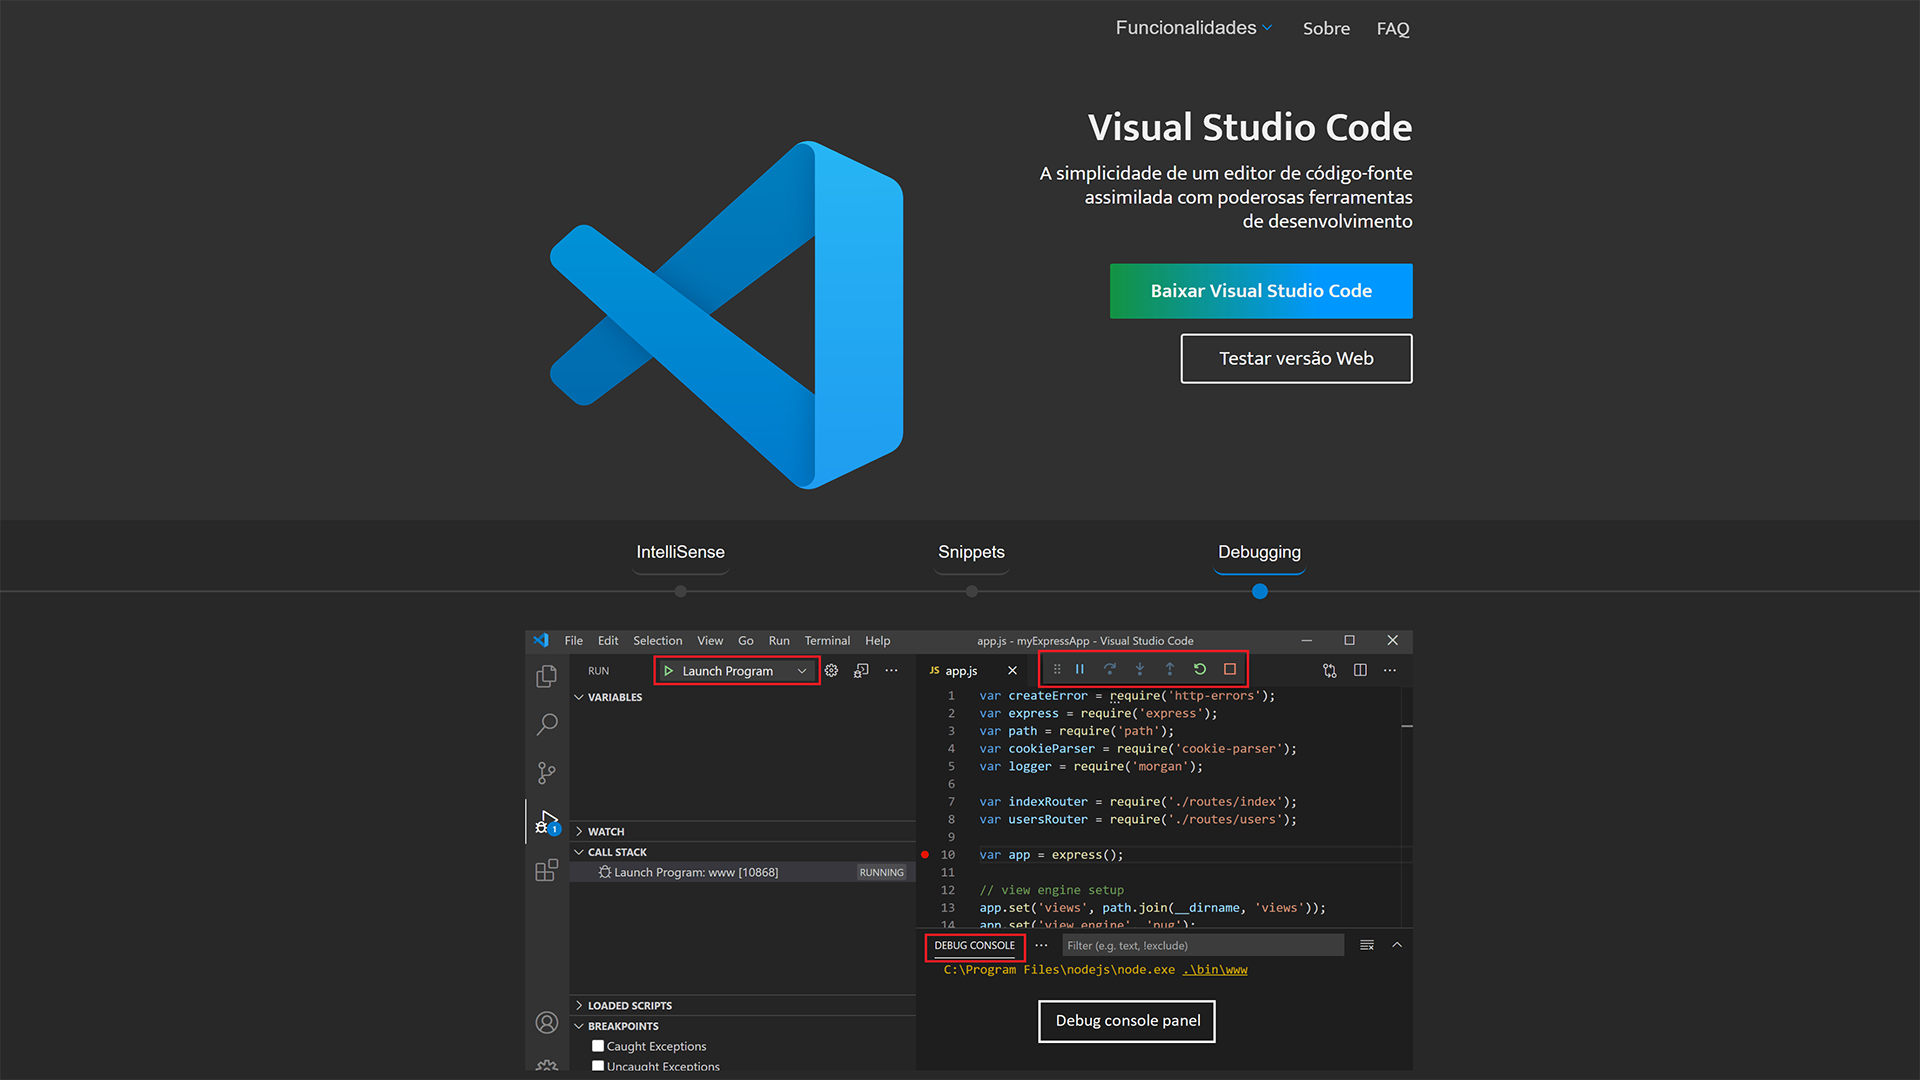Select the DEBUG CONSOLE tab
Screen dimensions: 1920x1080
tap(974, 945)
